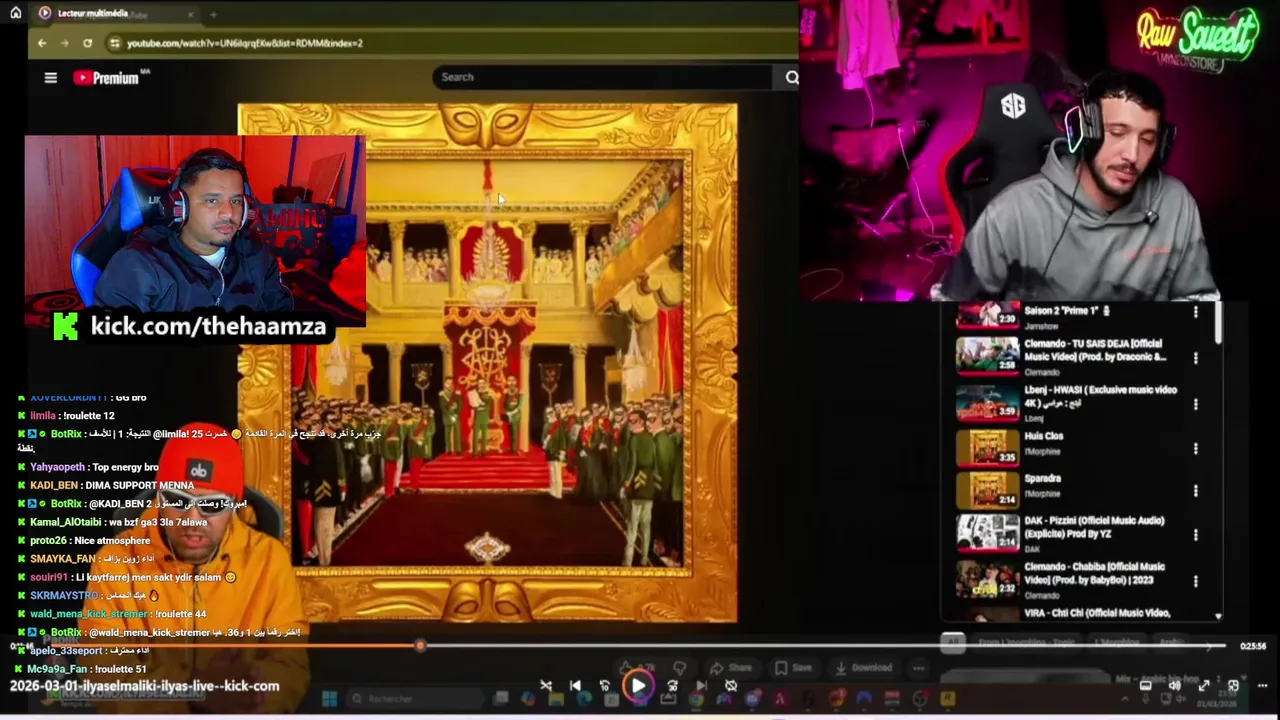Enter fullscreen in the media player
The height and width of the screenshot is (720, 1280).
(1204, 685)
